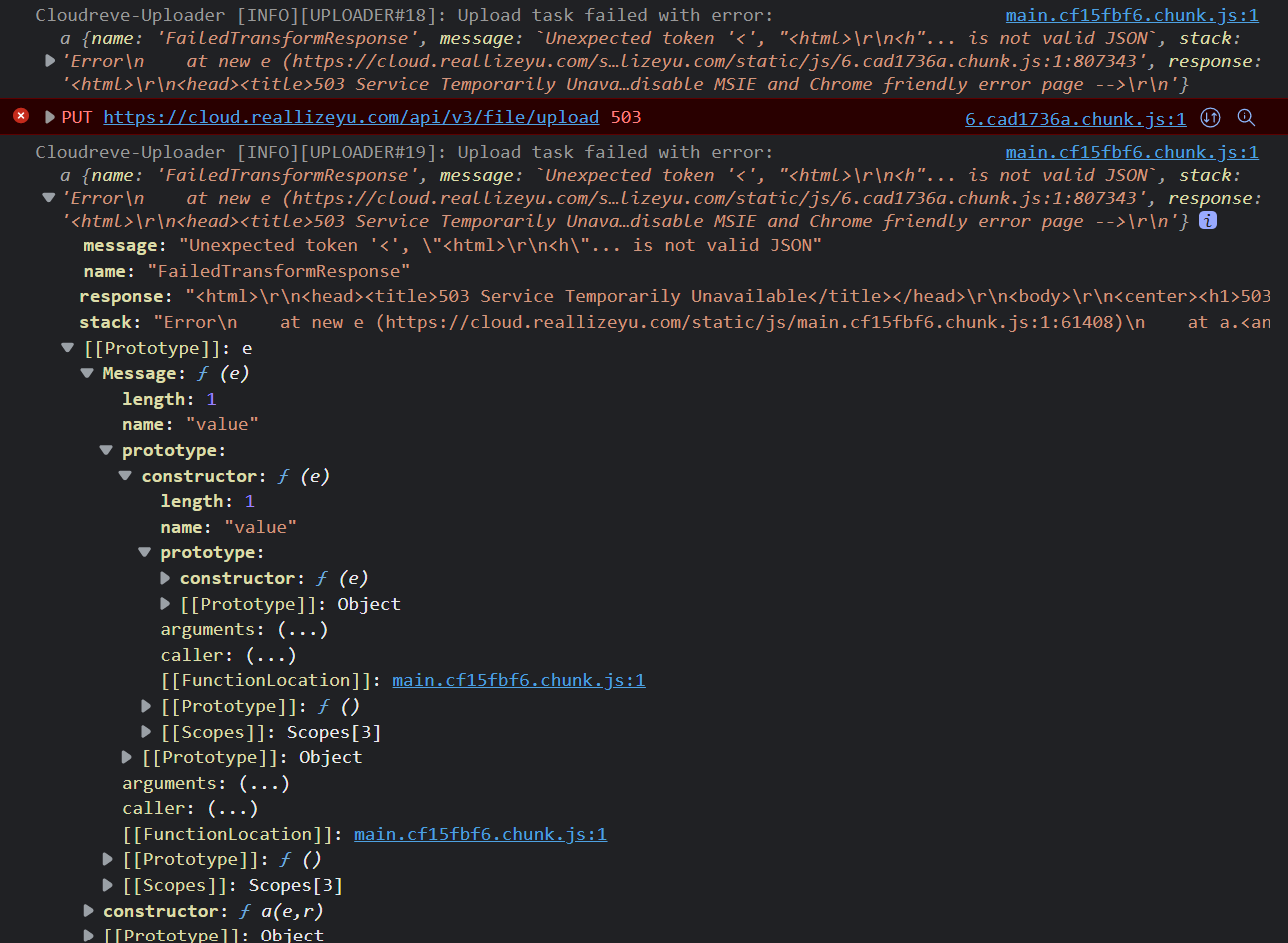Click the UPLOADER#19 "Upload task failed" log text
Screen dimensions: 1288x943
405,152
